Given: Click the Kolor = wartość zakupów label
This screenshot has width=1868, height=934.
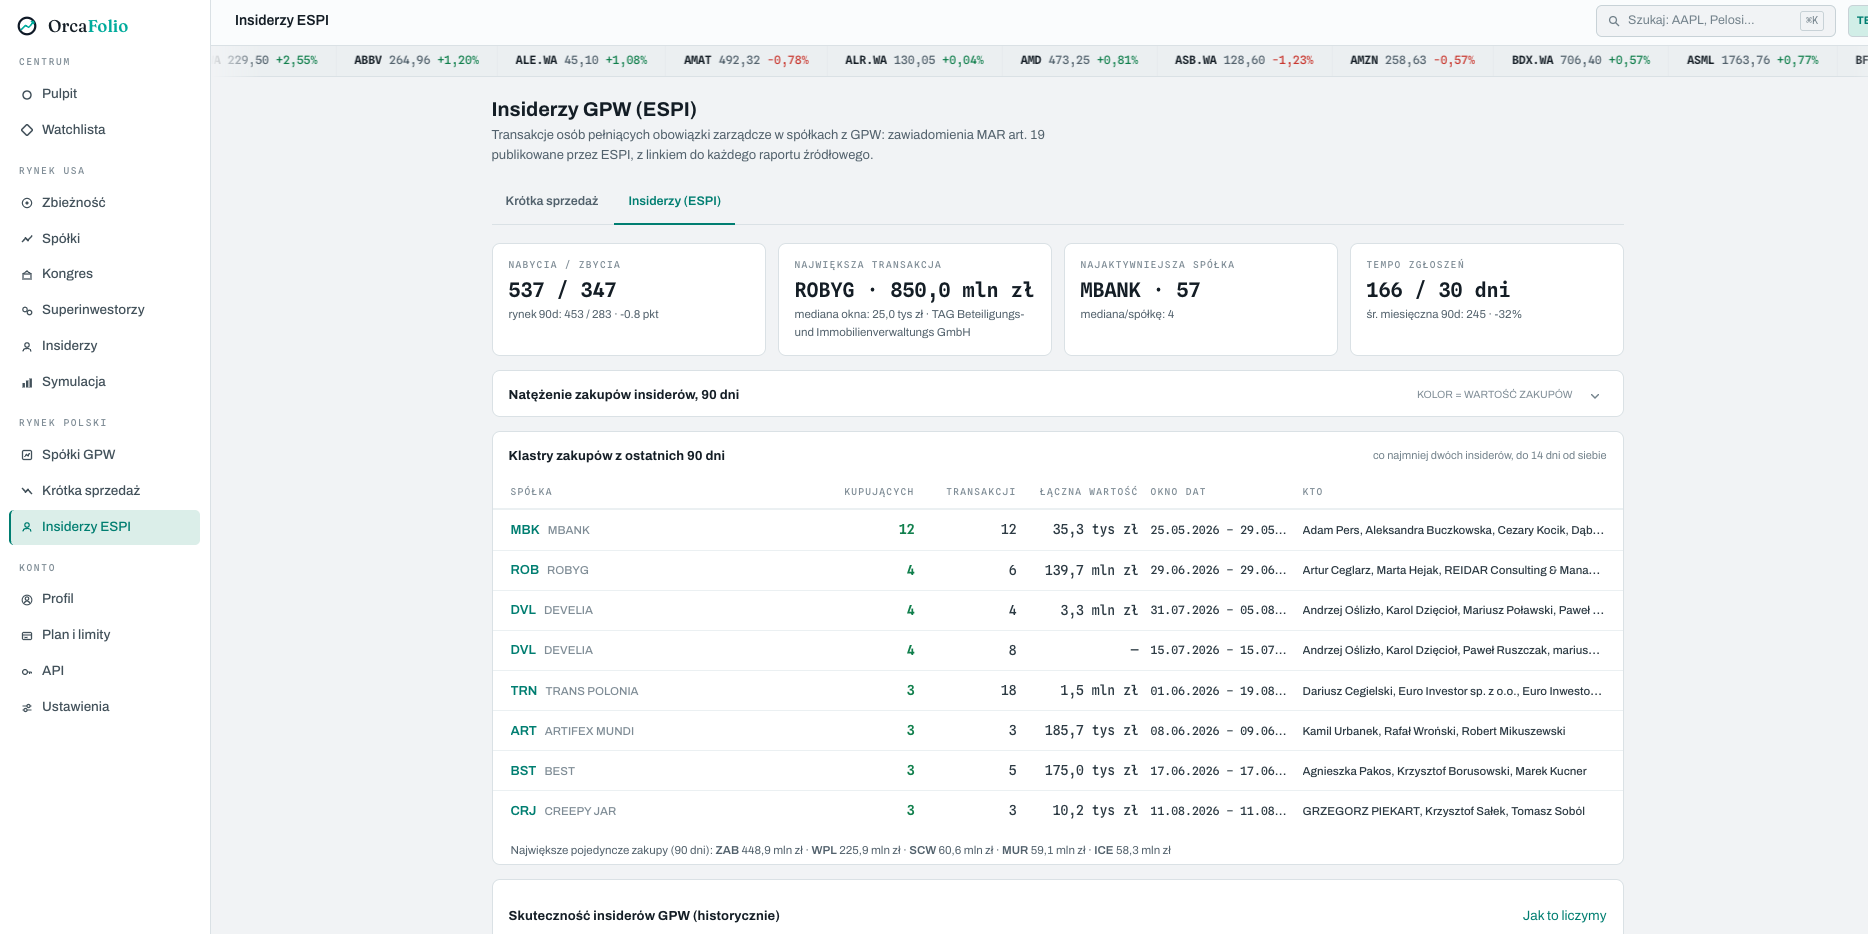Looking at the screenshot, I should (1494, 395).
